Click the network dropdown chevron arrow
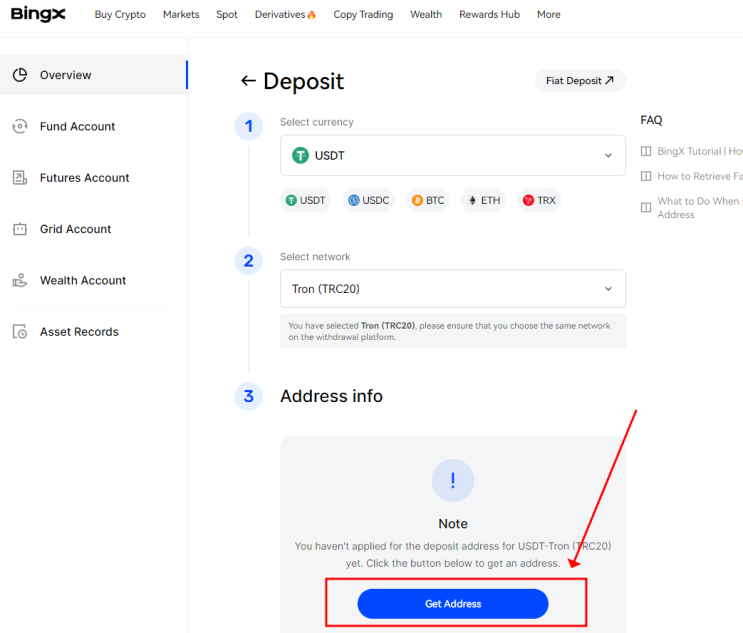The image size is (743, 633). pyautogui.click(x=608, y=289)
